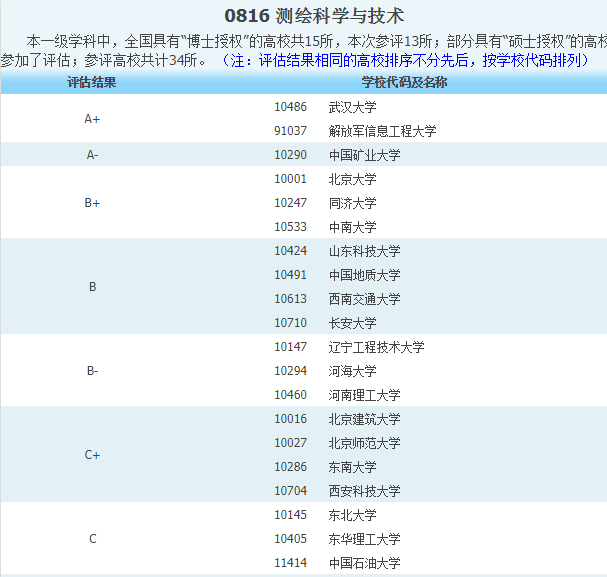The height and width of the screenshot is (577, 607).
Task: Click the 中国矿业大学 row name
Action: (364, 155)
